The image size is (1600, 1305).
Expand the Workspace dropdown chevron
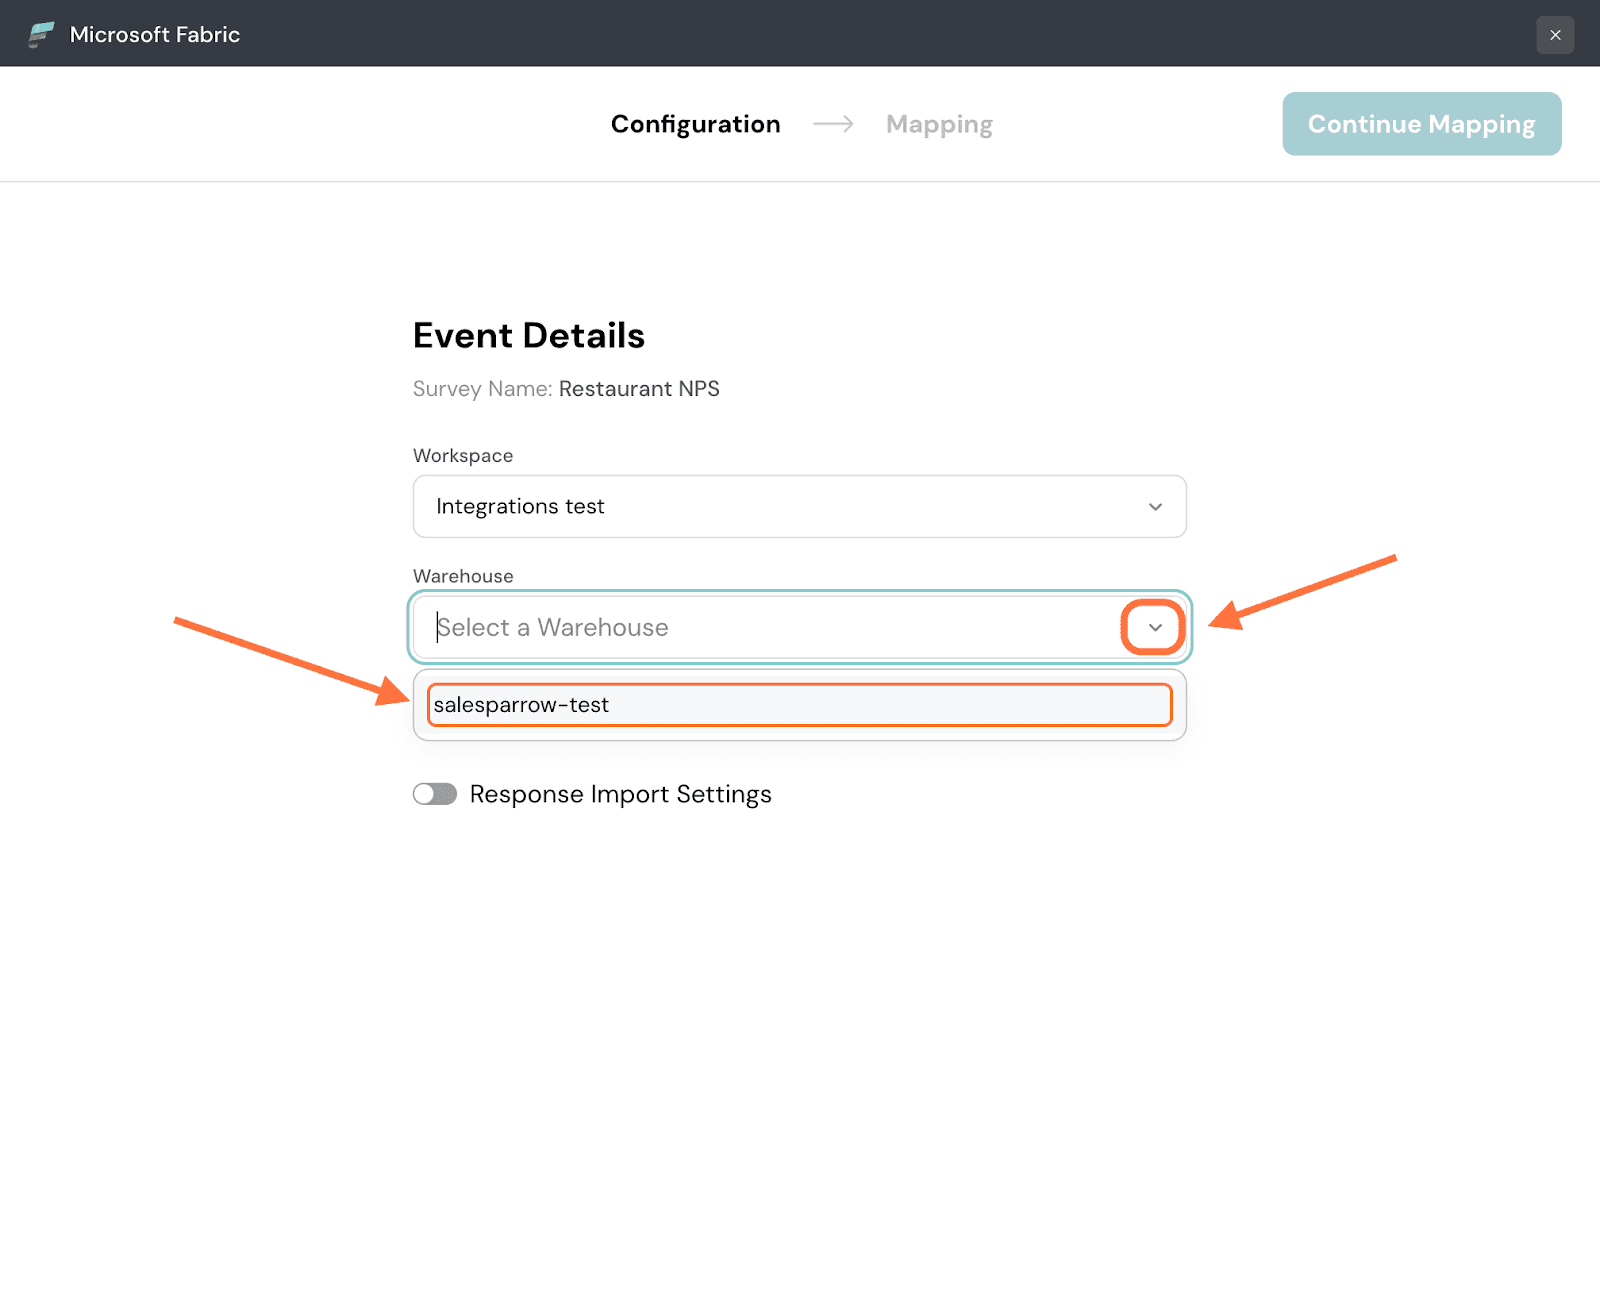pos(1155,507)
